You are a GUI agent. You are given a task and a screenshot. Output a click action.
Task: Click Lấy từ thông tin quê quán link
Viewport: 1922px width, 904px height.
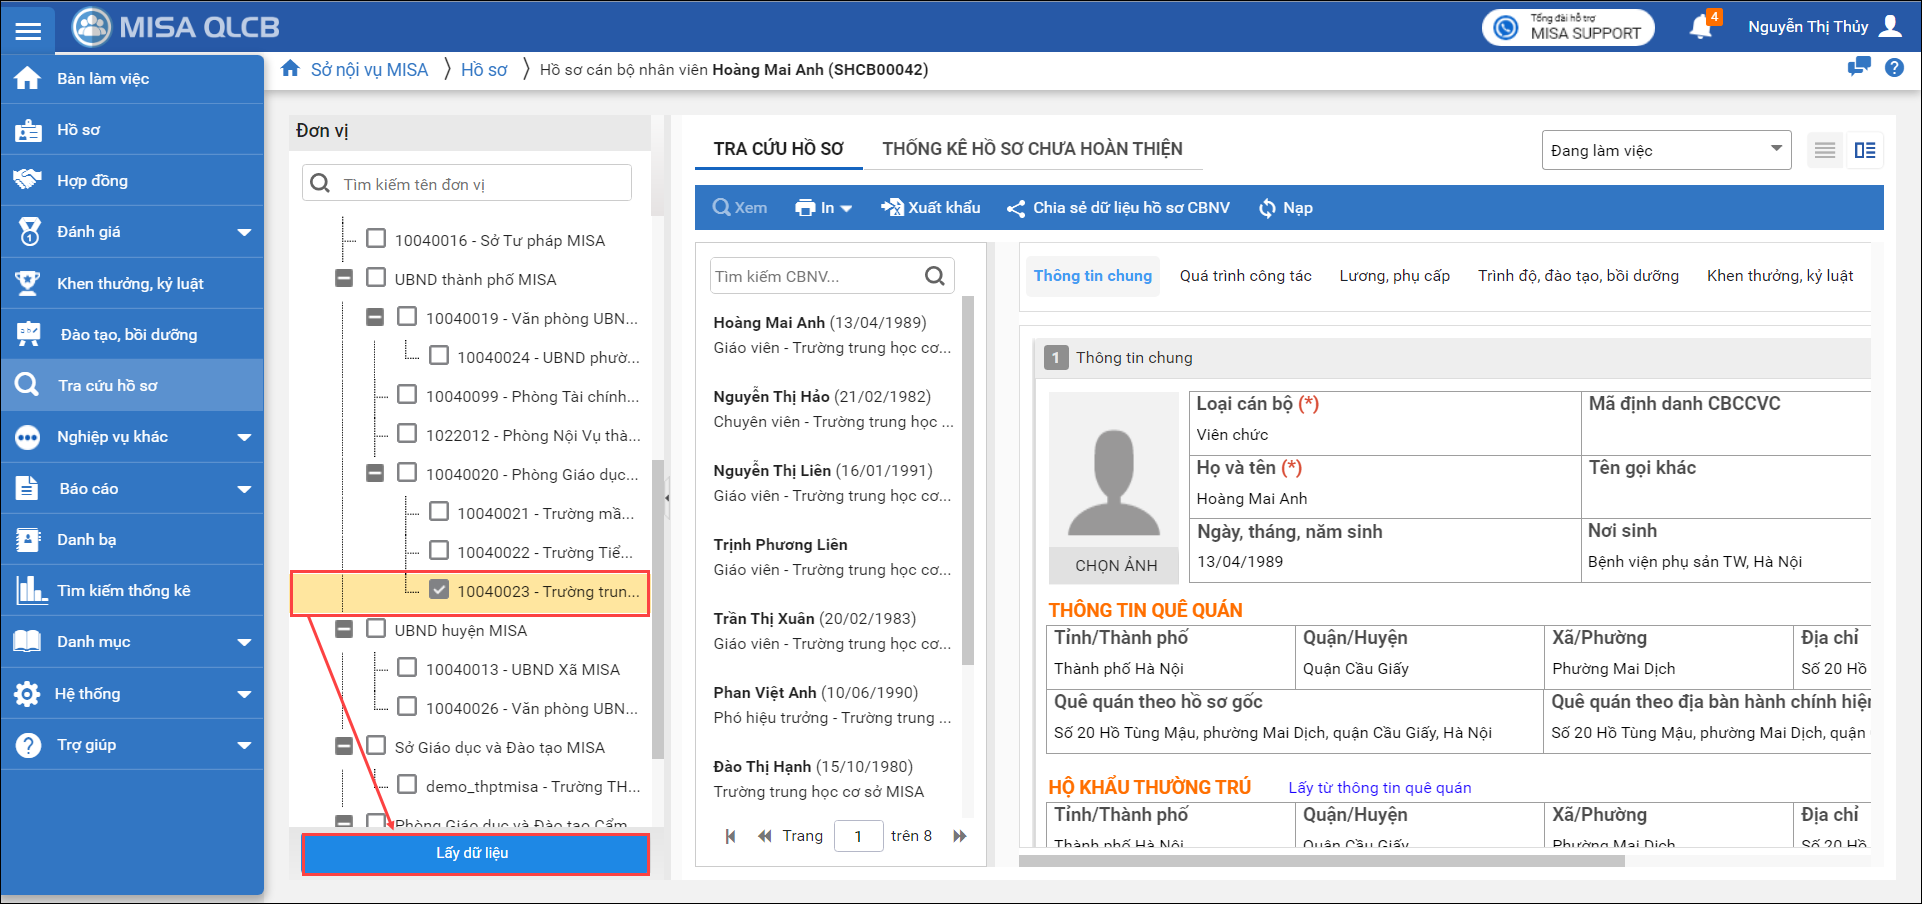[x=1379, y=788]
